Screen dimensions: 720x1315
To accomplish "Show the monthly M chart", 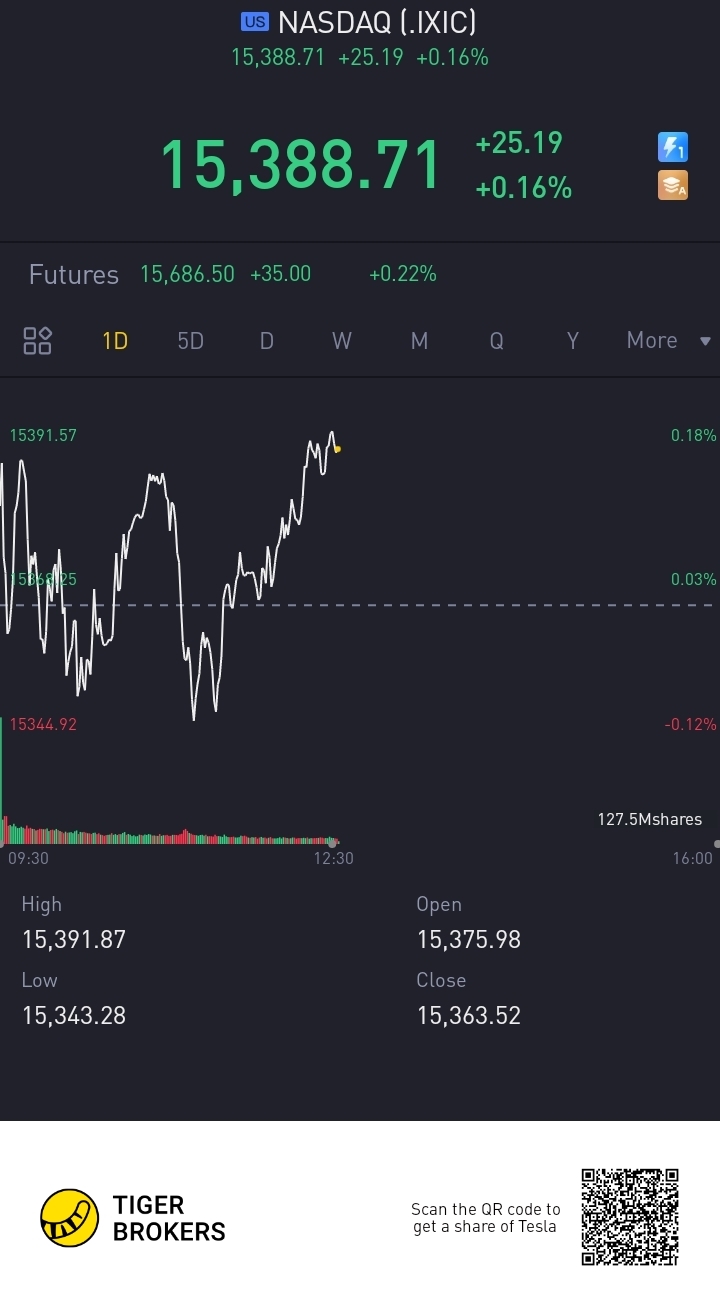I will coord(419,341).
